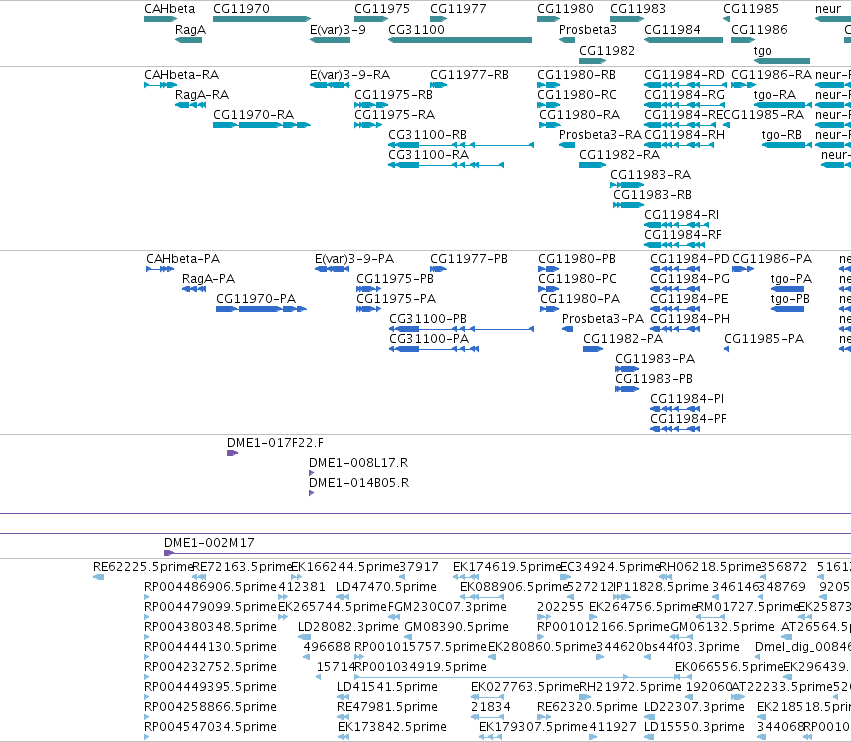Open the EK173842.5prime EST label
Image resolution: width=851 pixels, height=742 pixels.
click(x=392, y=726)
